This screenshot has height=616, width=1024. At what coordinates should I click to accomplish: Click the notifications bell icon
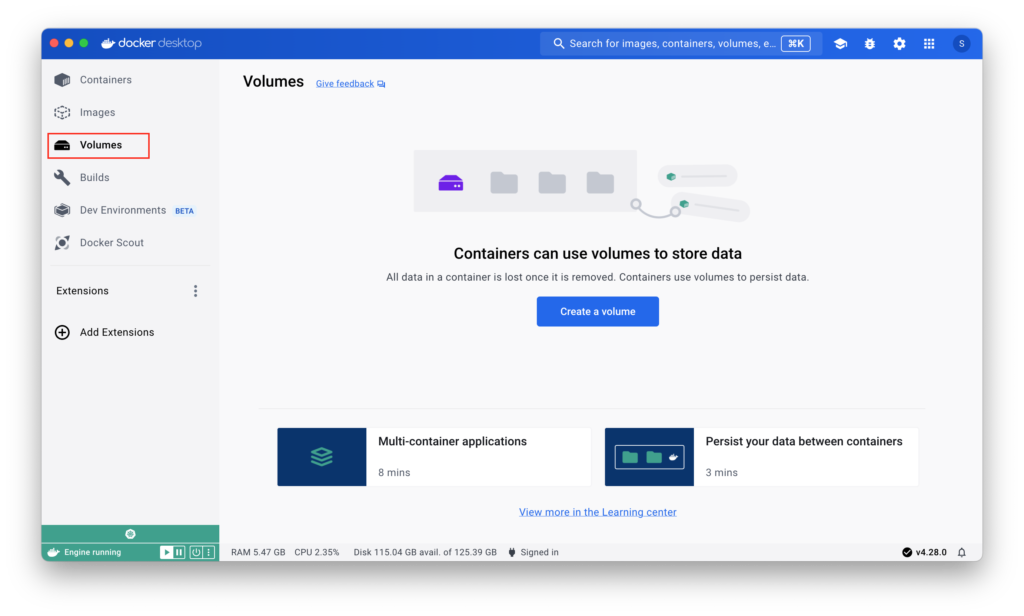(962, 552)
